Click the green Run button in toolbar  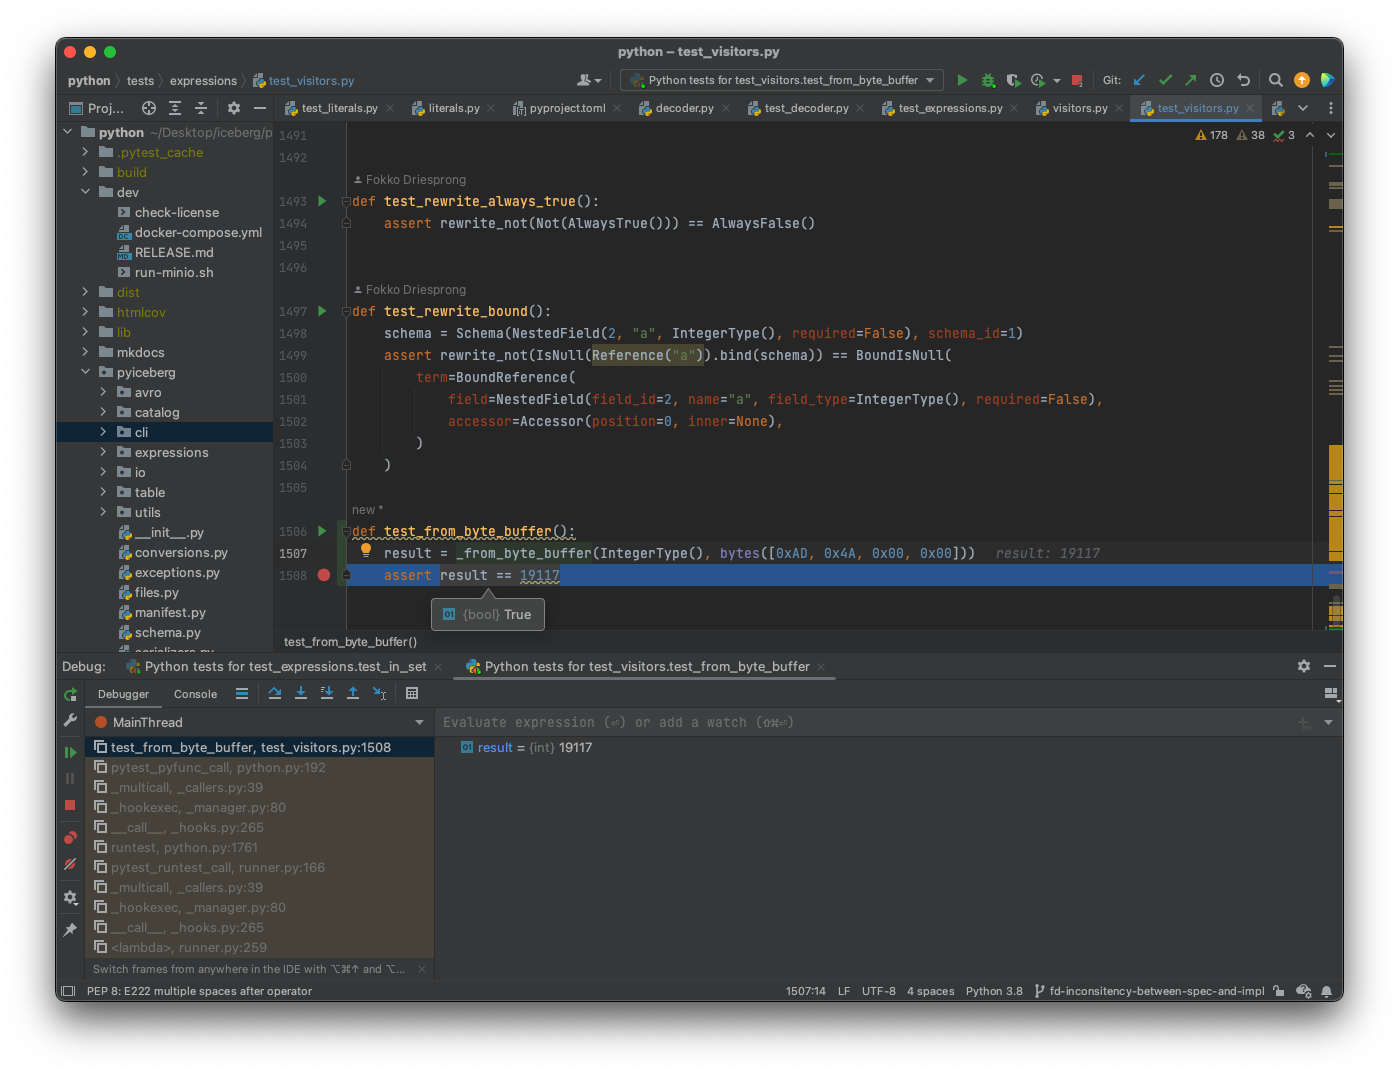click(962, 80)
